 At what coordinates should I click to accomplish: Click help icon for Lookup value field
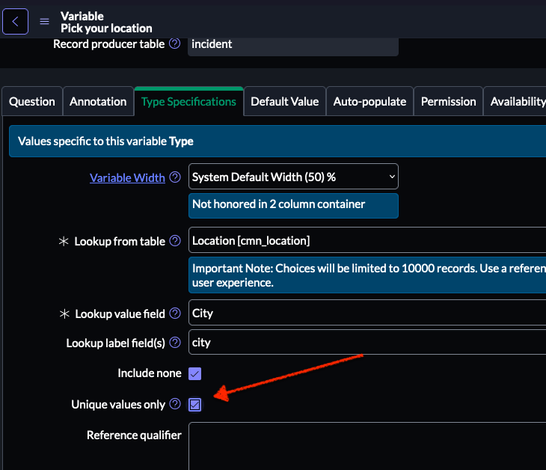click(x=175, y=313)
